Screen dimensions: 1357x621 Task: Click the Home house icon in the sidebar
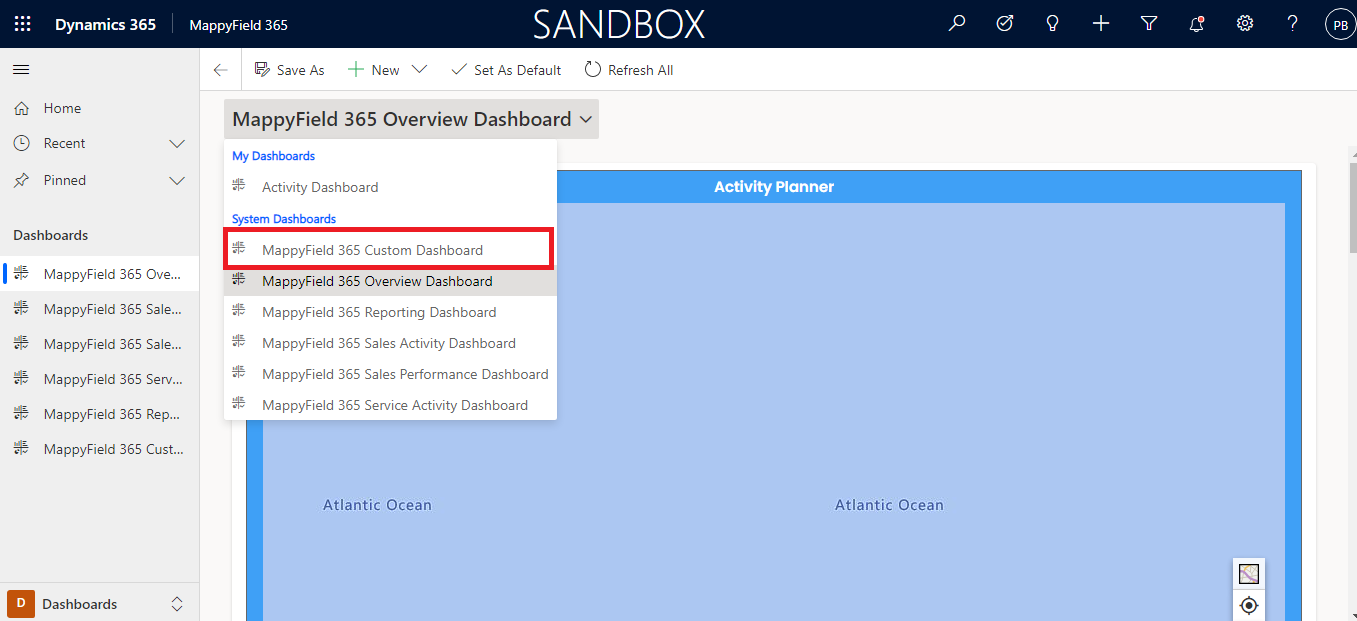pyautogui.click(x=21, y=108)
